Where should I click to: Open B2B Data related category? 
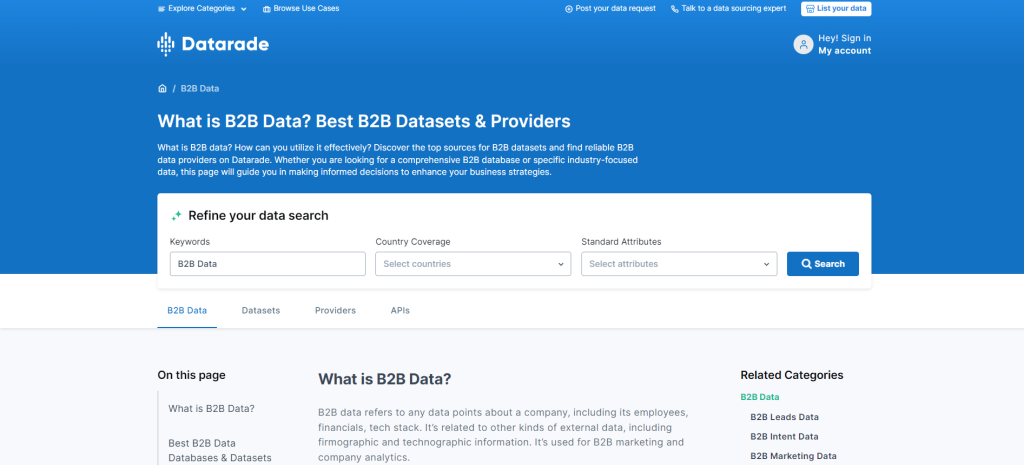tap(760, 396)
